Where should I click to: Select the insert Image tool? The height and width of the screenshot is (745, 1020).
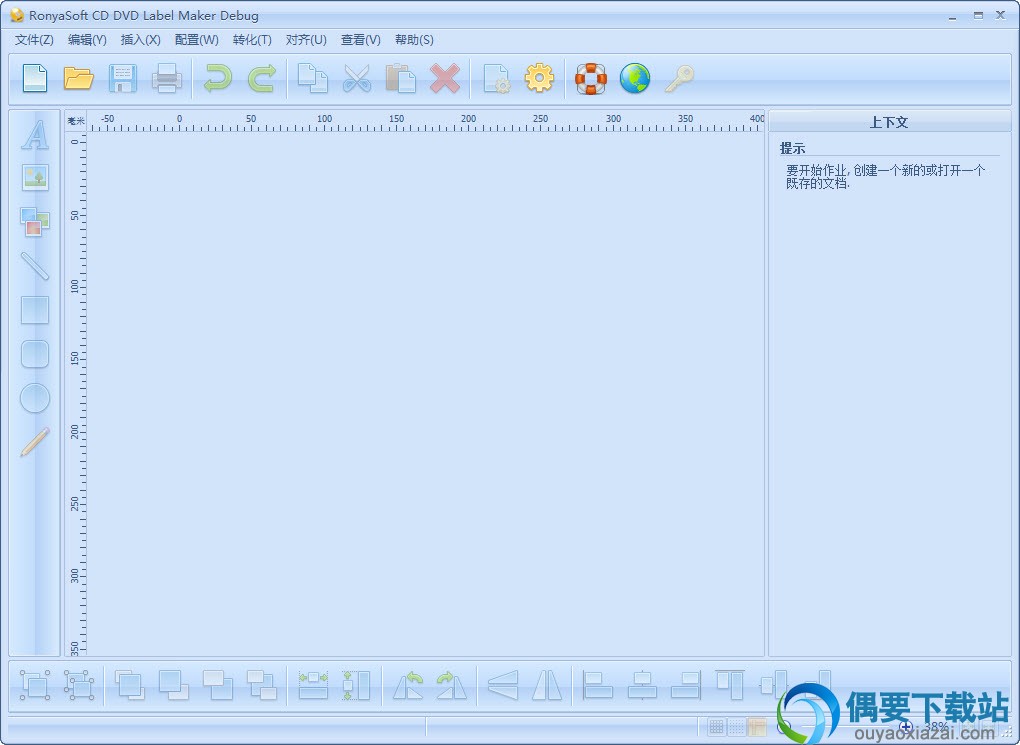(35, 178)
